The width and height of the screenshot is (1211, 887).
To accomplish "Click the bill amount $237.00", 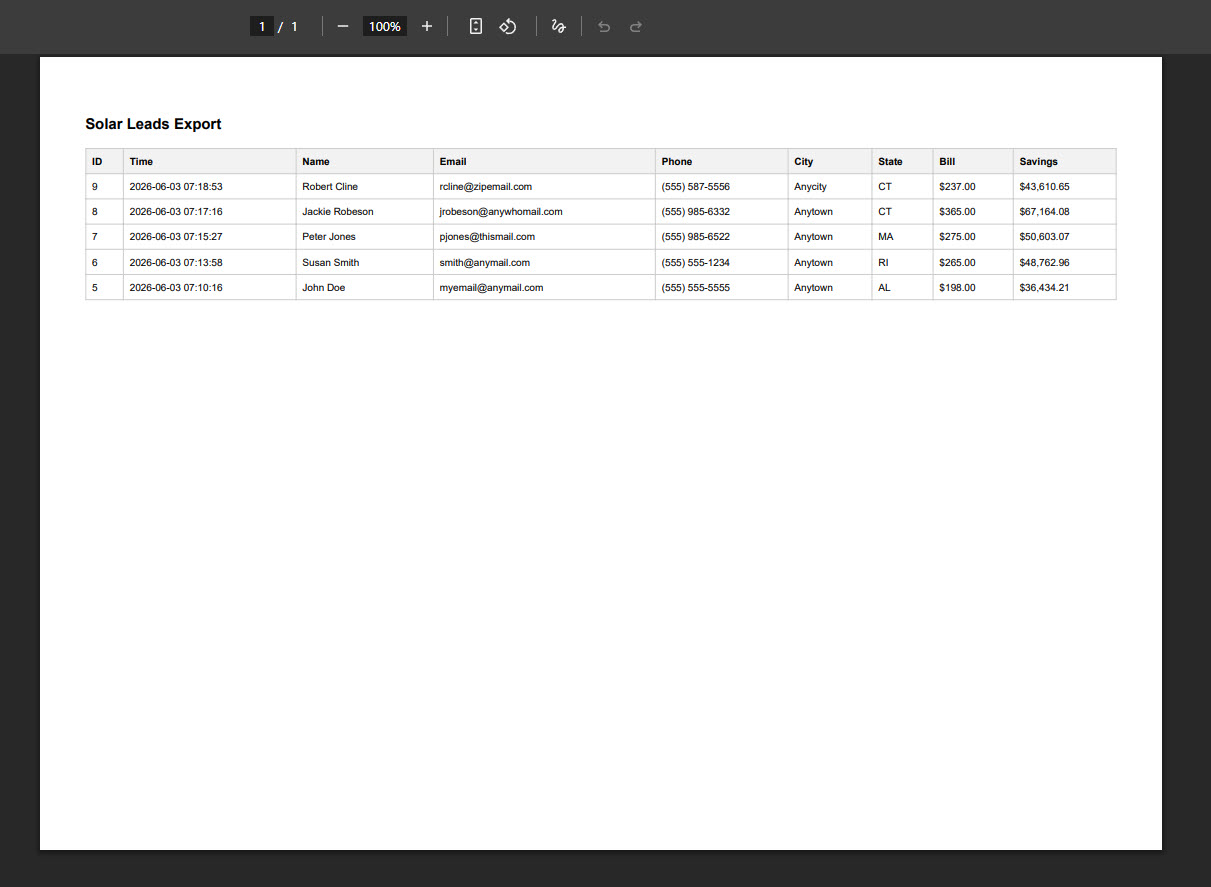I will tap(957, 186).
